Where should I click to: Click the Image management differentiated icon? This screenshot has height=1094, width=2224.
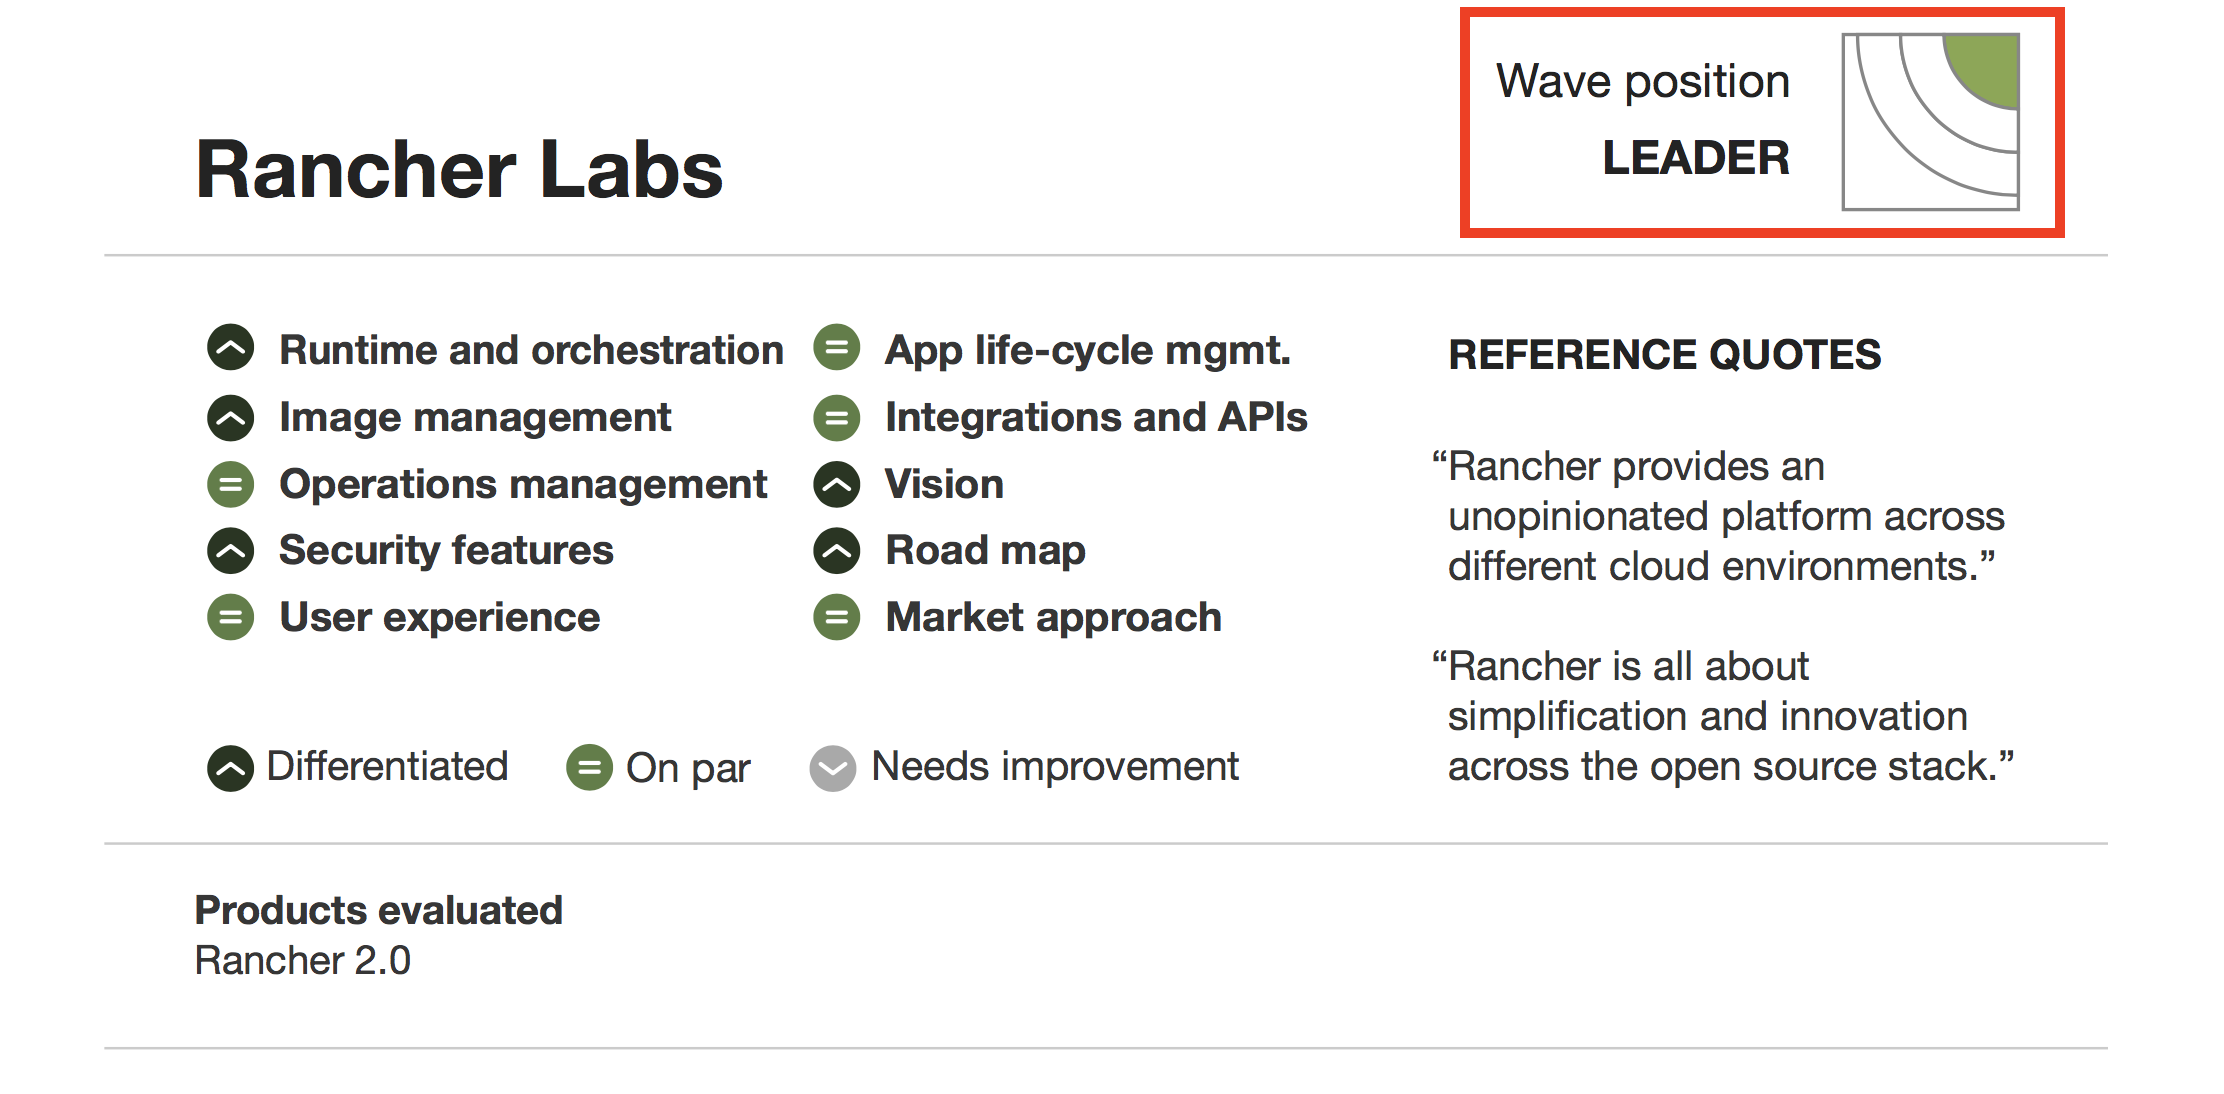point(231,417)
